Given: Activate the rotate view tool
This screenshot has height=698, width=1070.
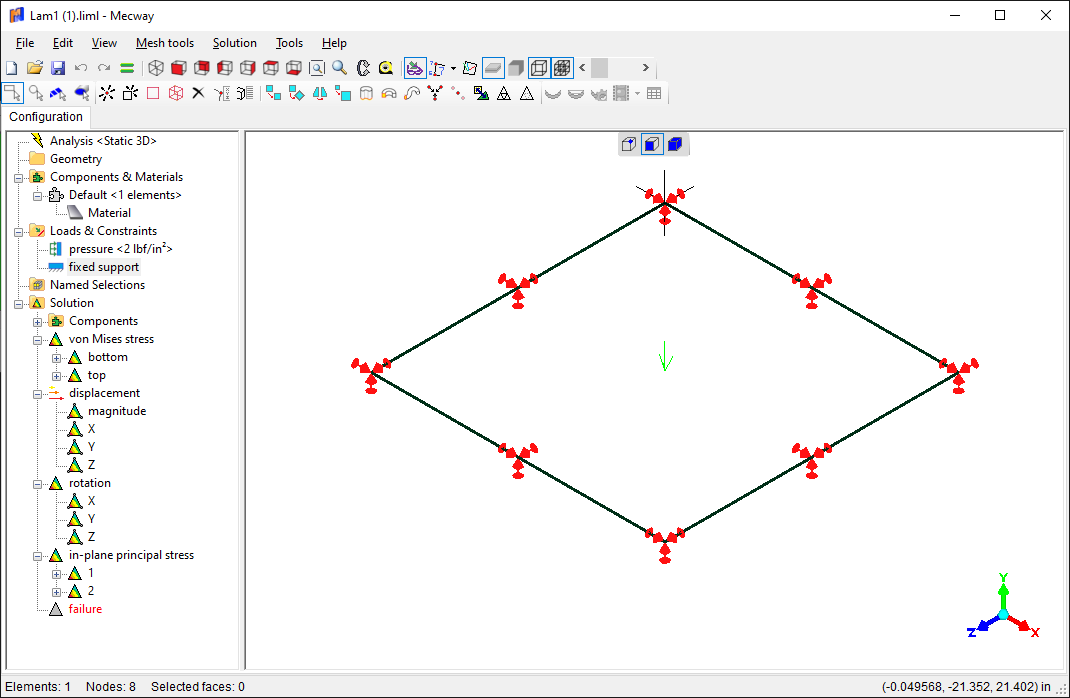Looking at the screenshot, I should (x=363, y=68).
